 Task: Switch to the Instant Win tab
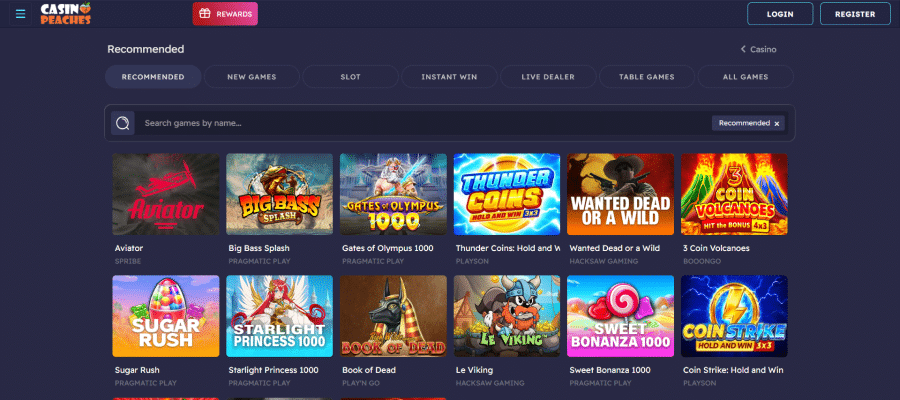click(x=449, y=76)
